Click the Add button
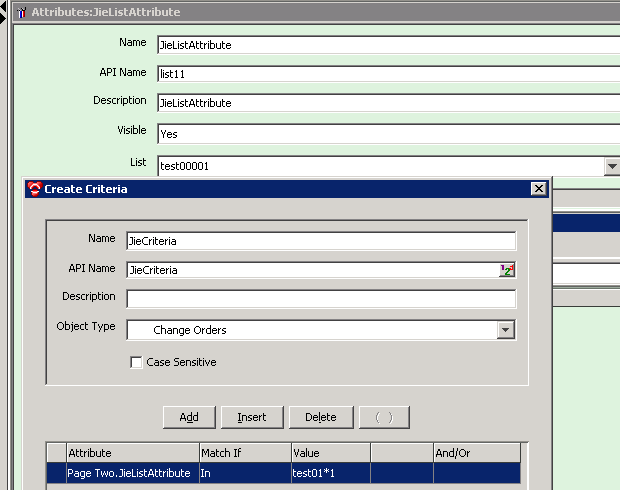Viewport: 620px width, 490px height. pyautogui.click(x=189, y=417)
